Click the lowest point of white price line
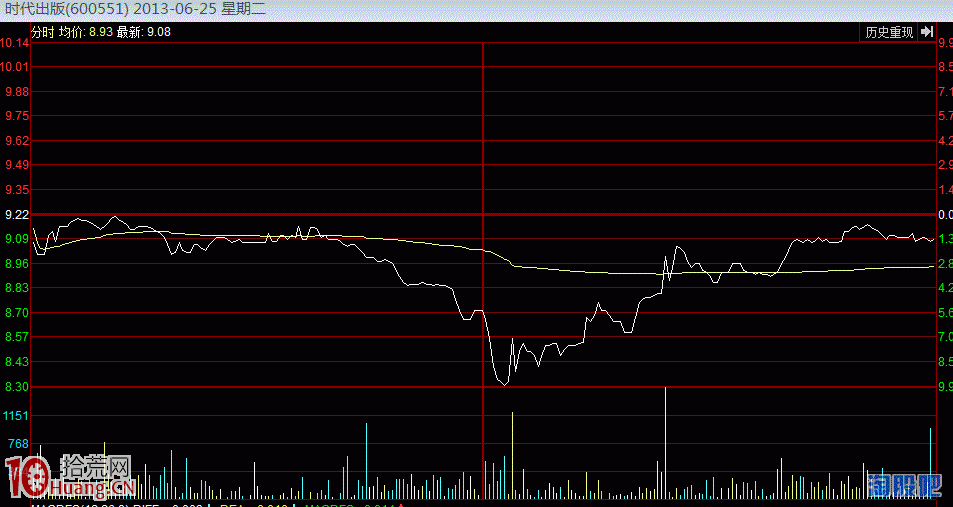The width and height of the screenshot is (953, 507). tap(503, 384)
